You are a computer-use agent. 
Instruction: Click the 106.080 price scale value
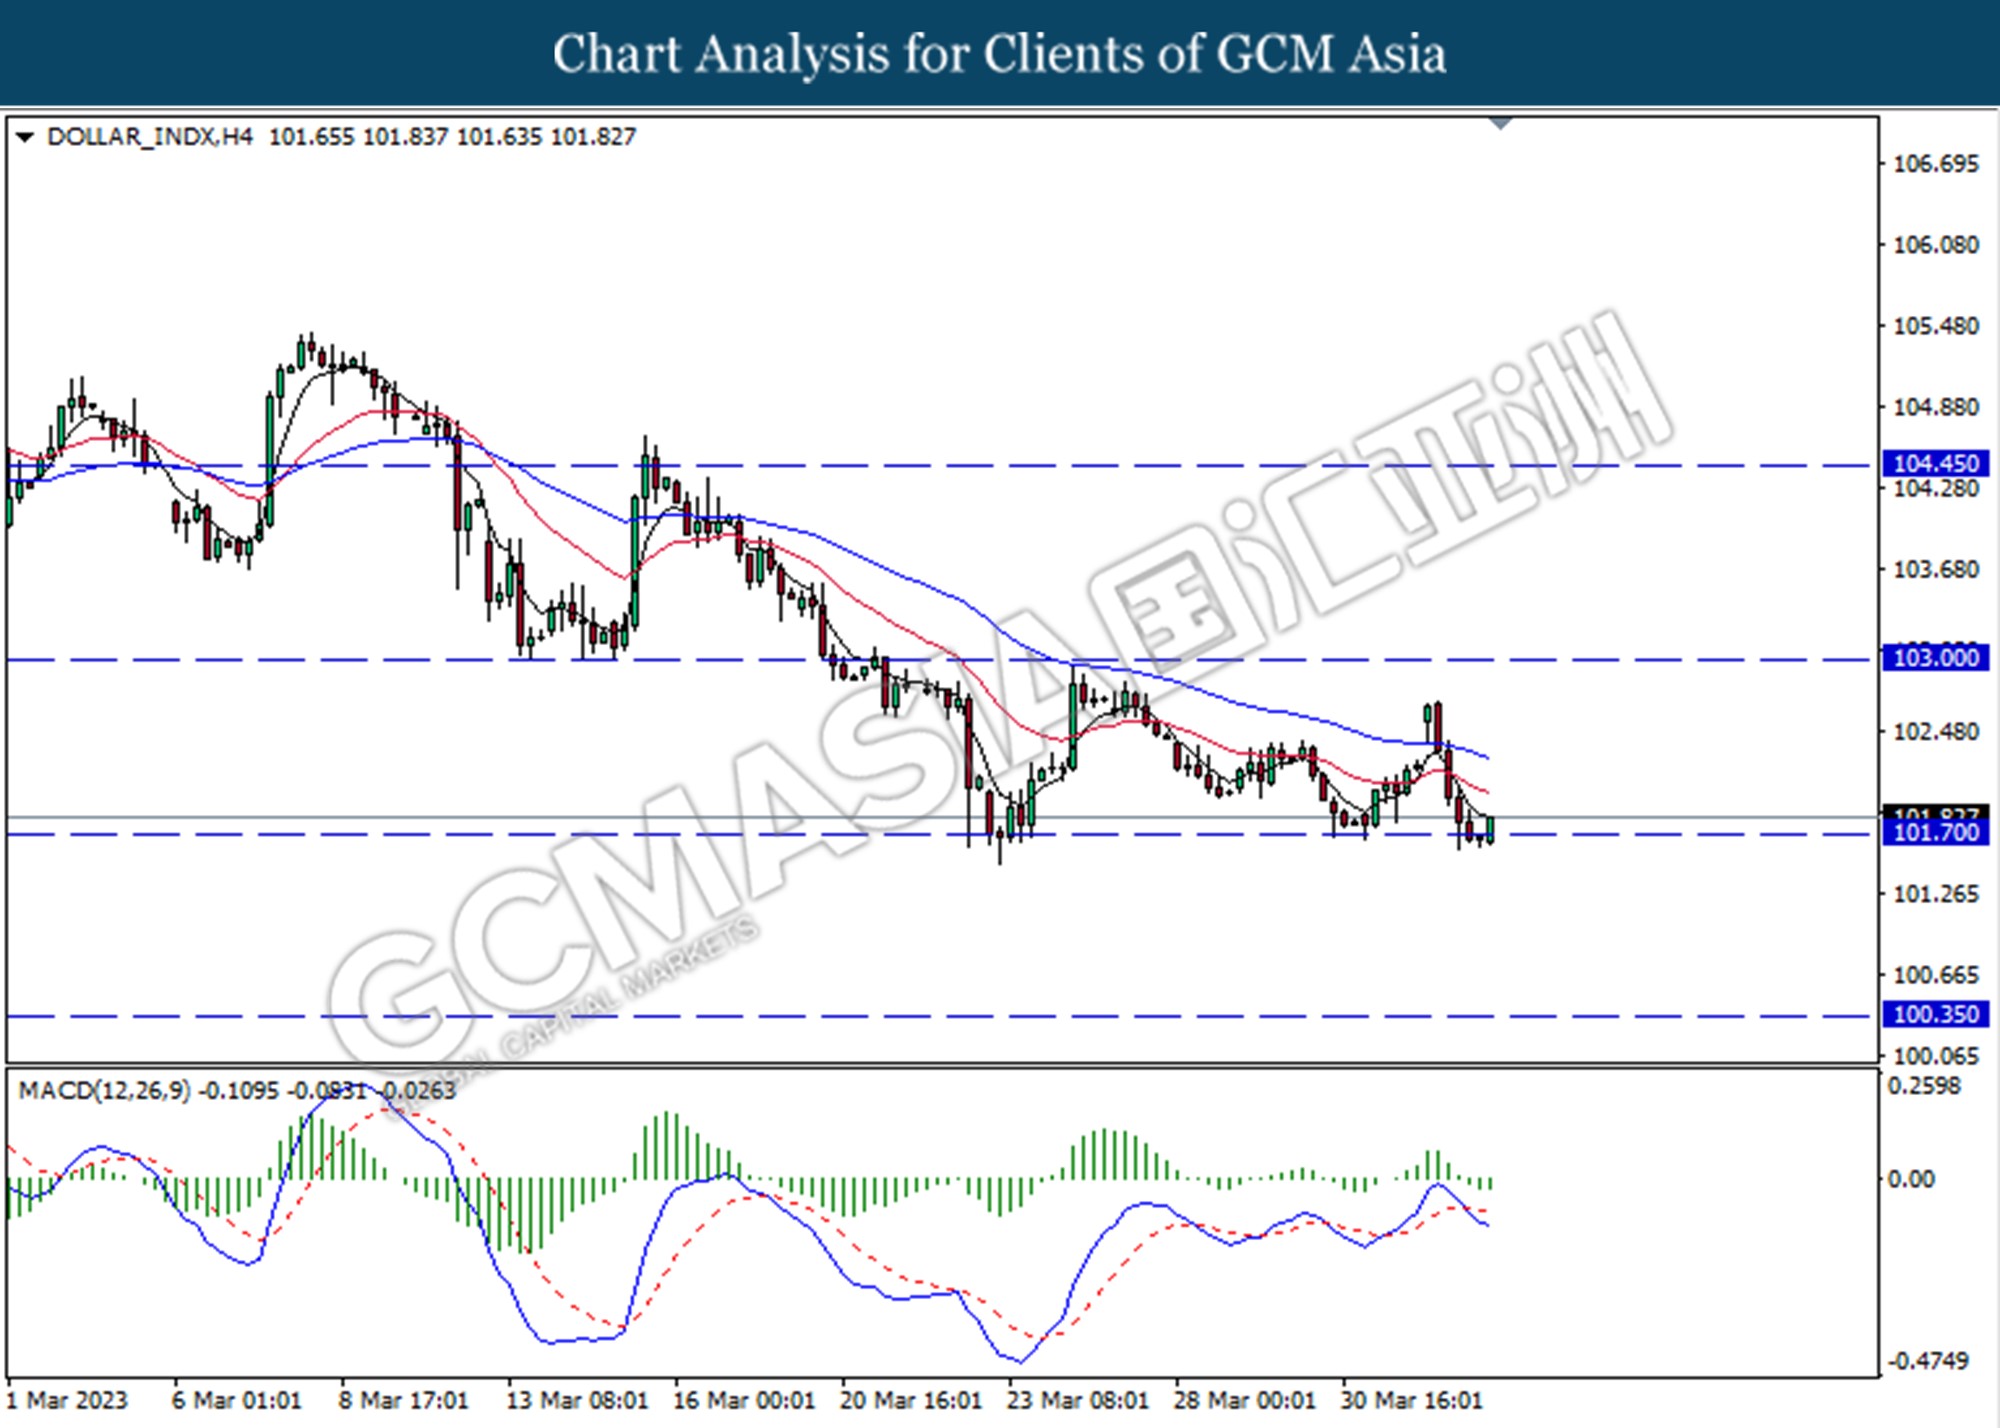[x=1936, y=245]
